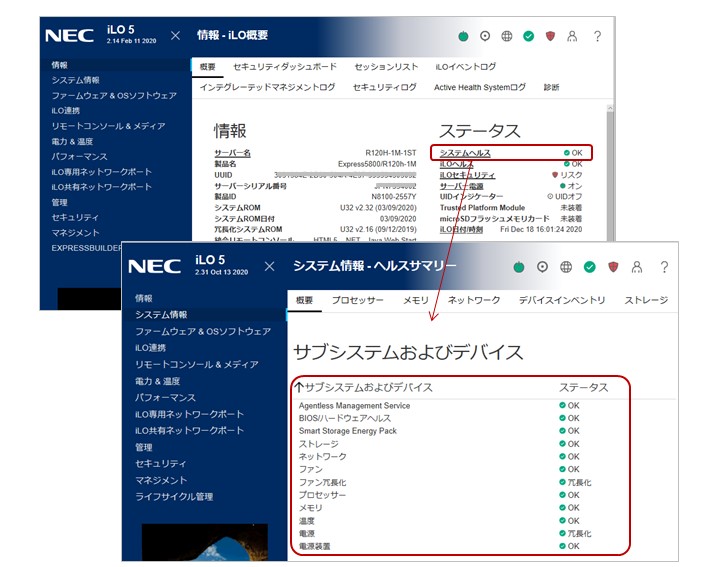The image size is (720, 567).
Task: Open iLOイベントログ tab in back window
Action: (466, 67)
